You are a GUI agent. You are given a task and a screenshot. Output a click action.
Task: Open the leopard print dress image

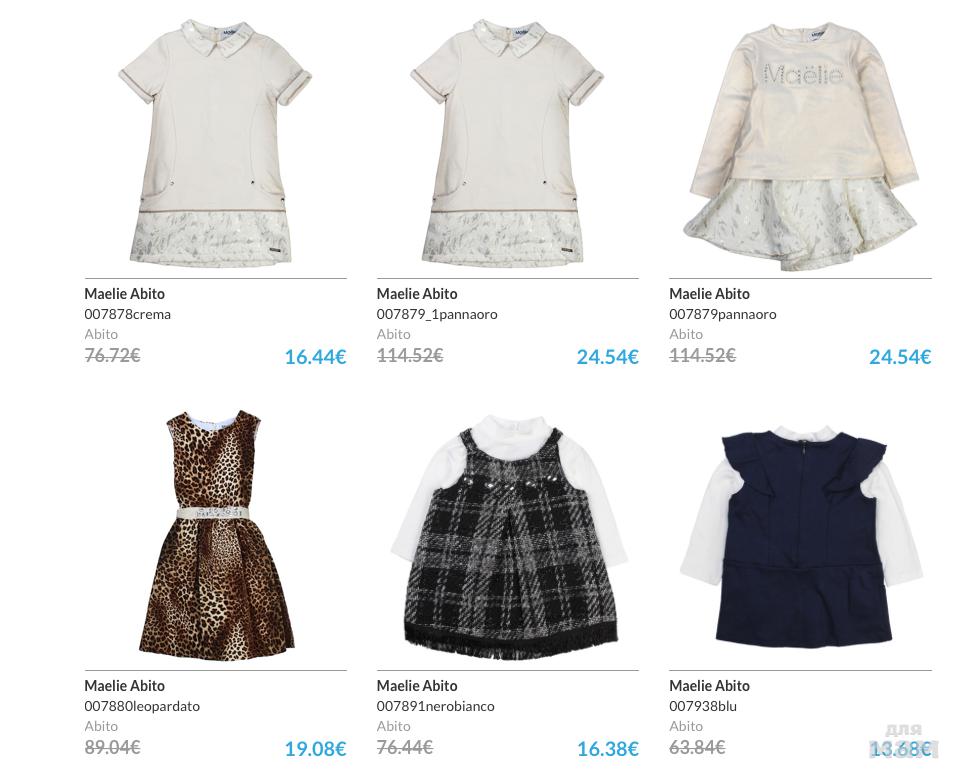pyautogui.click(x=216, y=535)
